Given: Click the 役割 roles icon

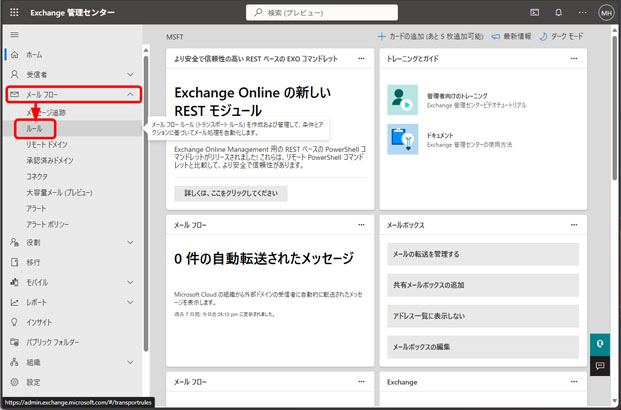Looking at the screenshot, I should click(x=15, y=242).
